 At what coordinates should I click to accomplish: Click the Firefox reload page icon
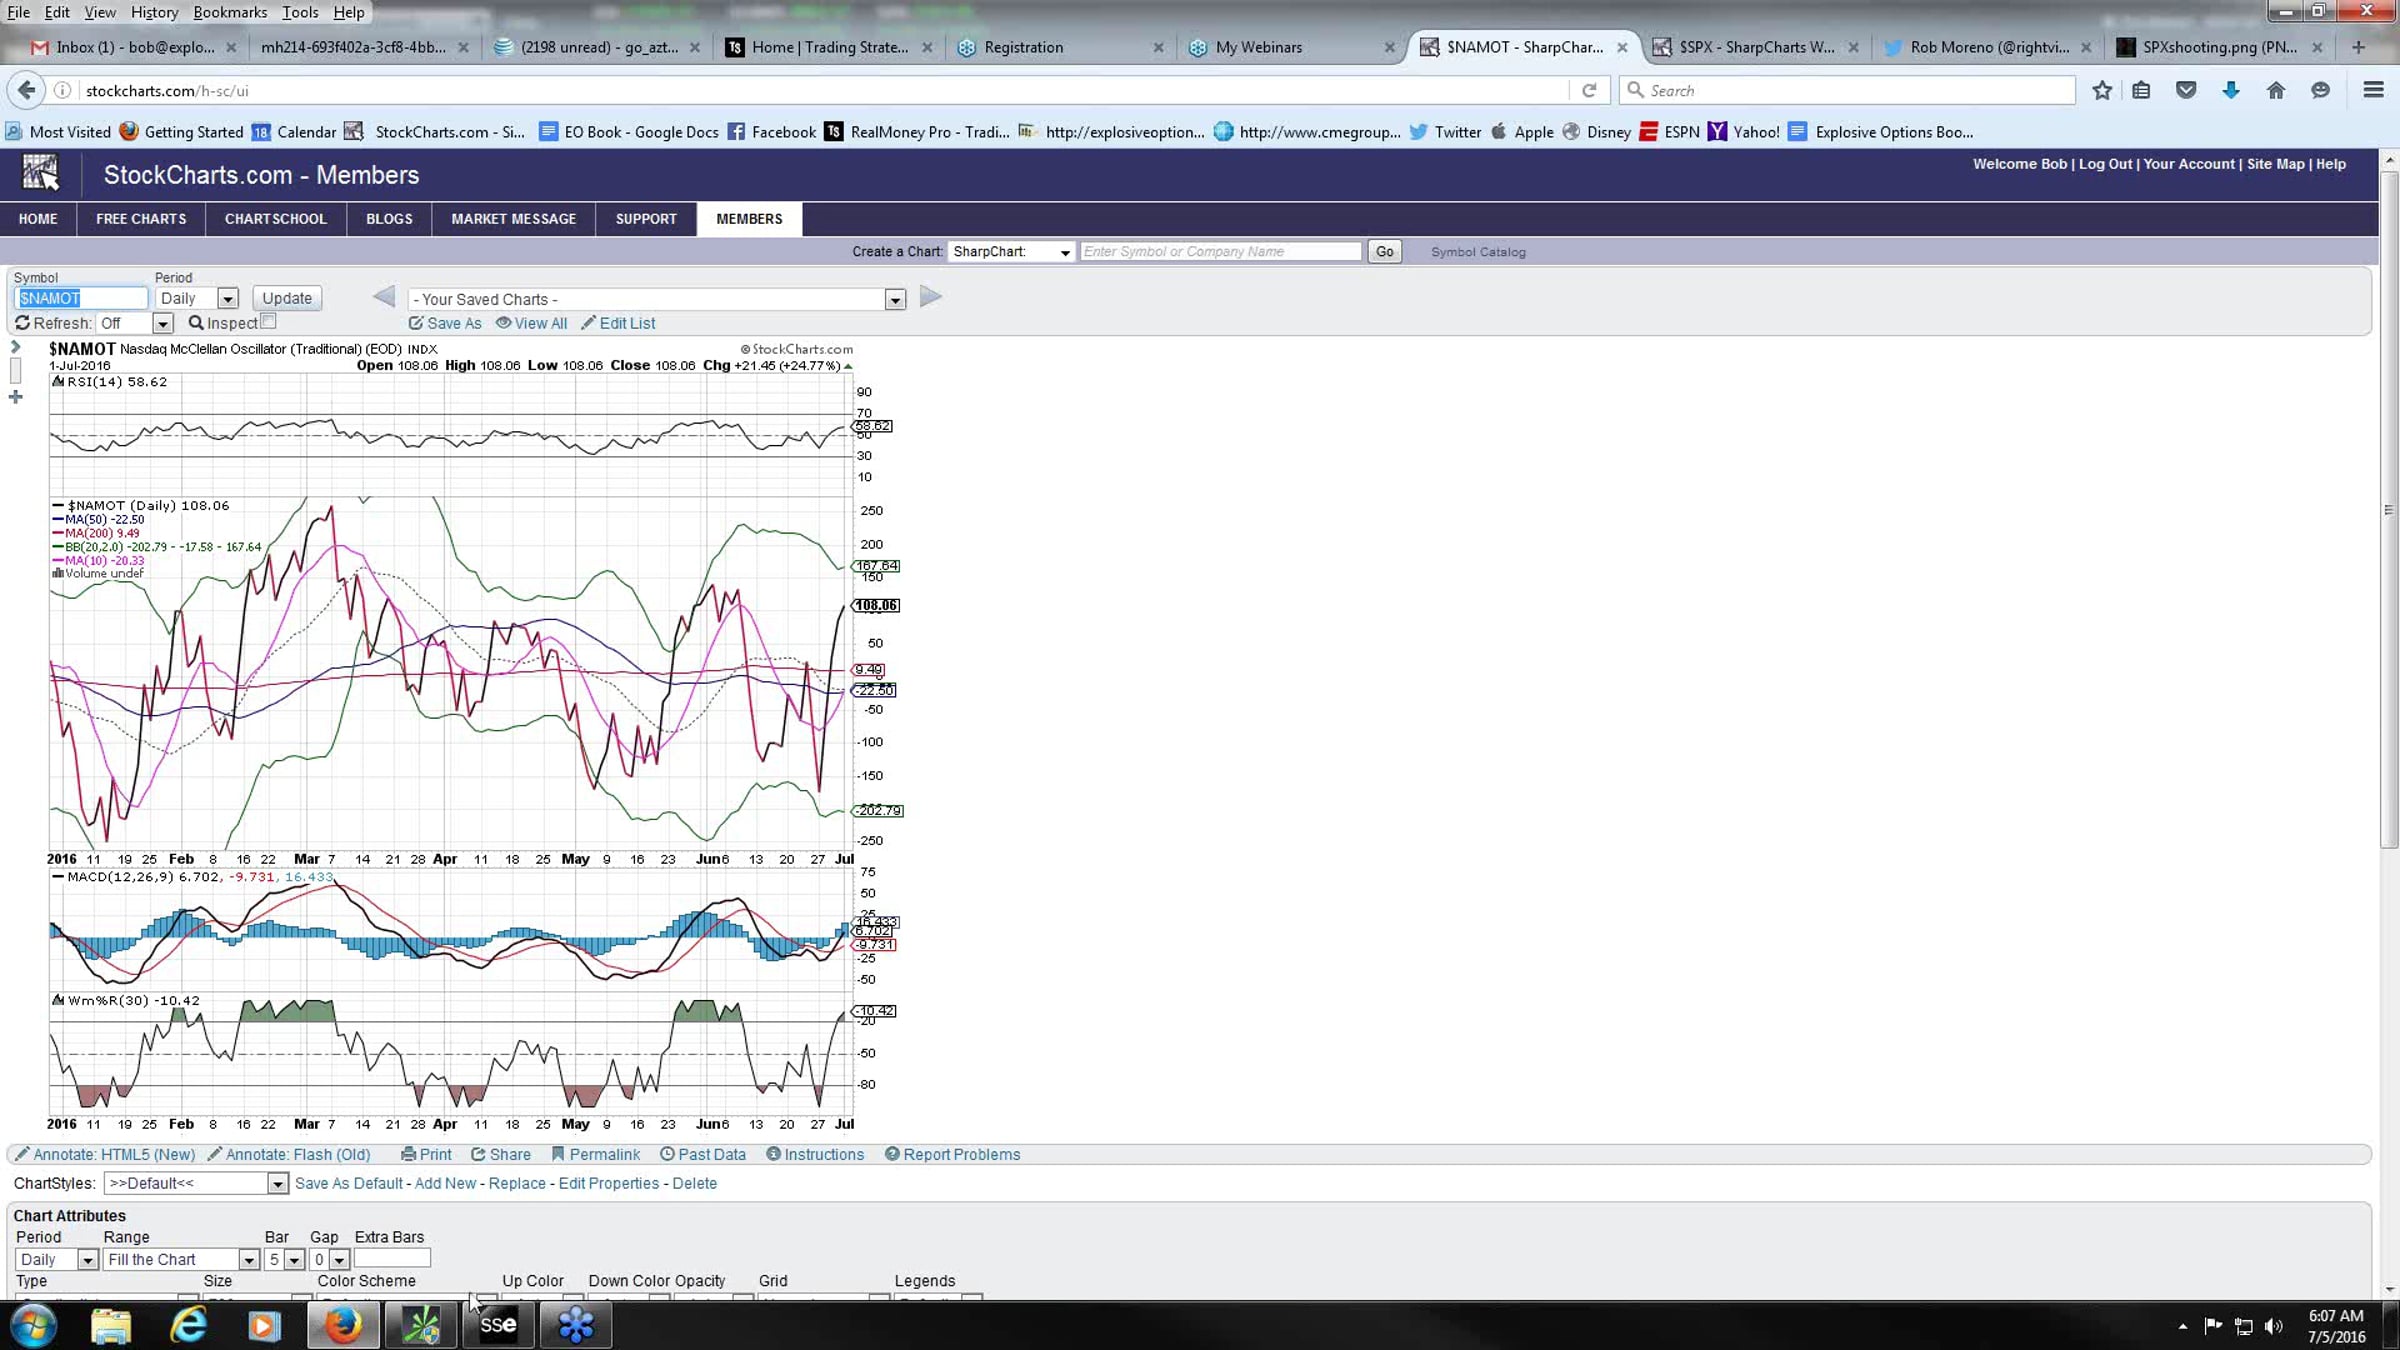pos(1588,90)
